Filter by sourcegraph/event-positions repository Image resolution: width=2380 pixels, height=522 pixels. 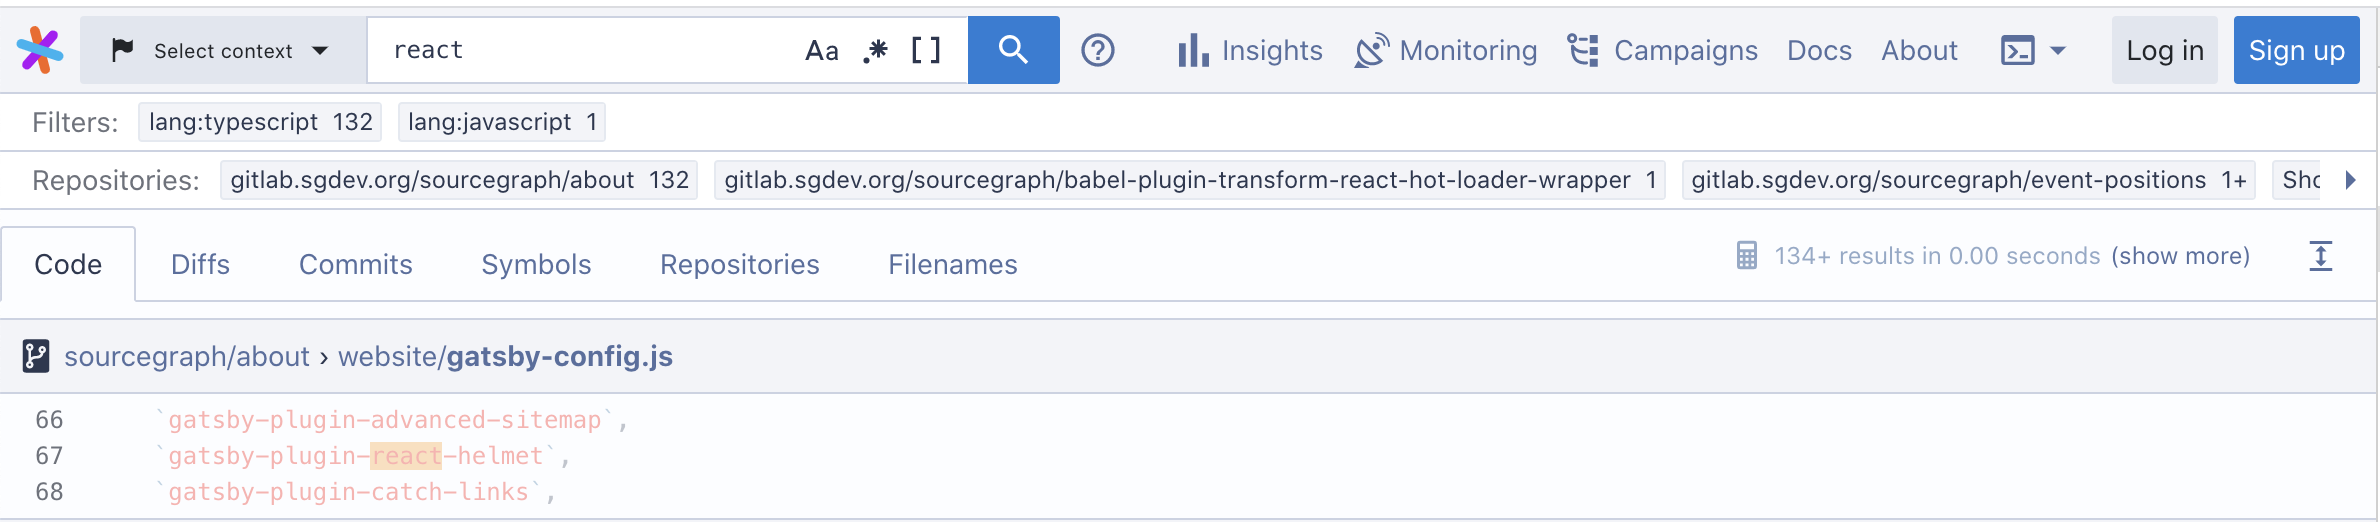(x=1968, y=180)
